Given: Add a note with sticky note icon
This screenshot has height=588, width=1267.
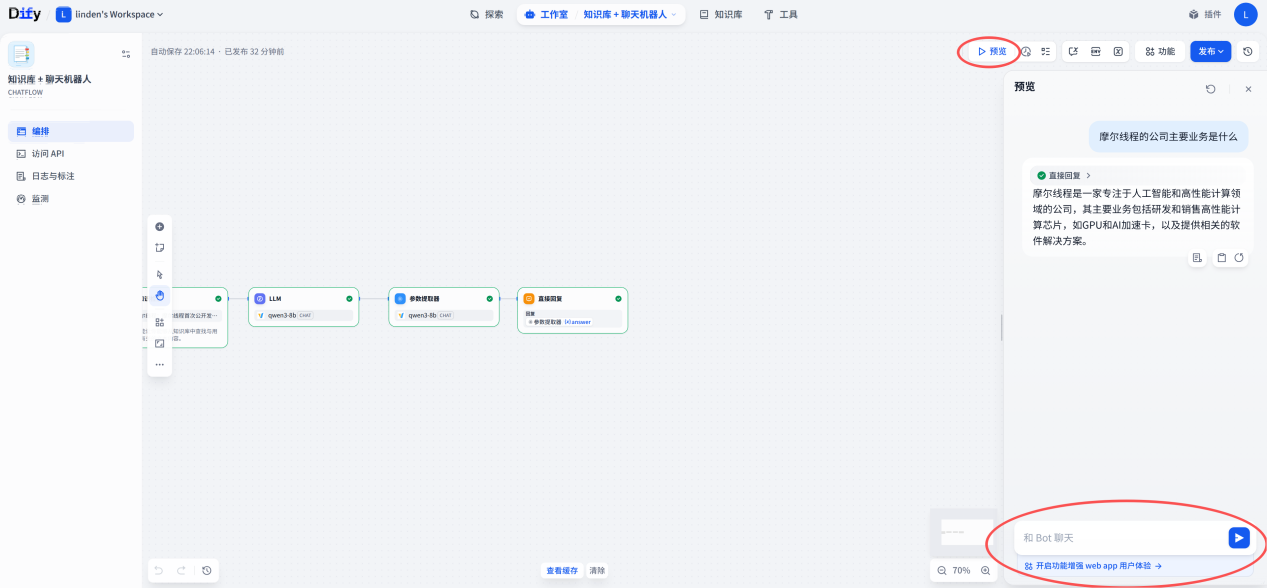Looking at the screenshot, I should [x=159, y=248].
